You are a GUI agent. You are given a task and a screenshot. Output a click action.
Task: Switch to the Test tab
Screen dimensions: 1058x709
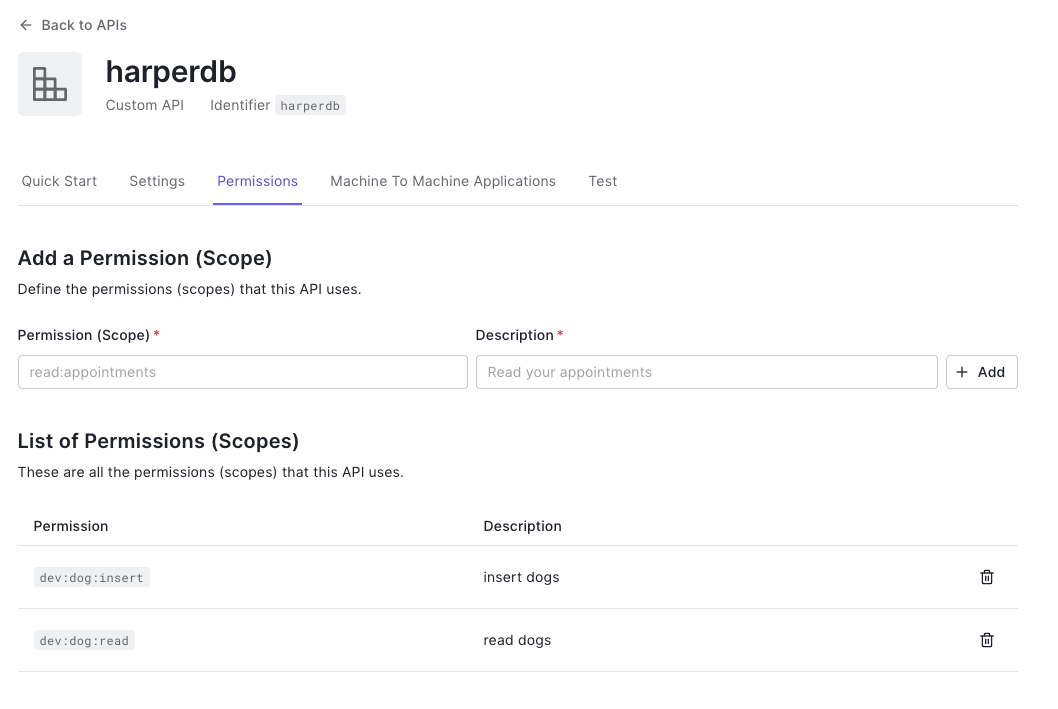coord(603,181)
